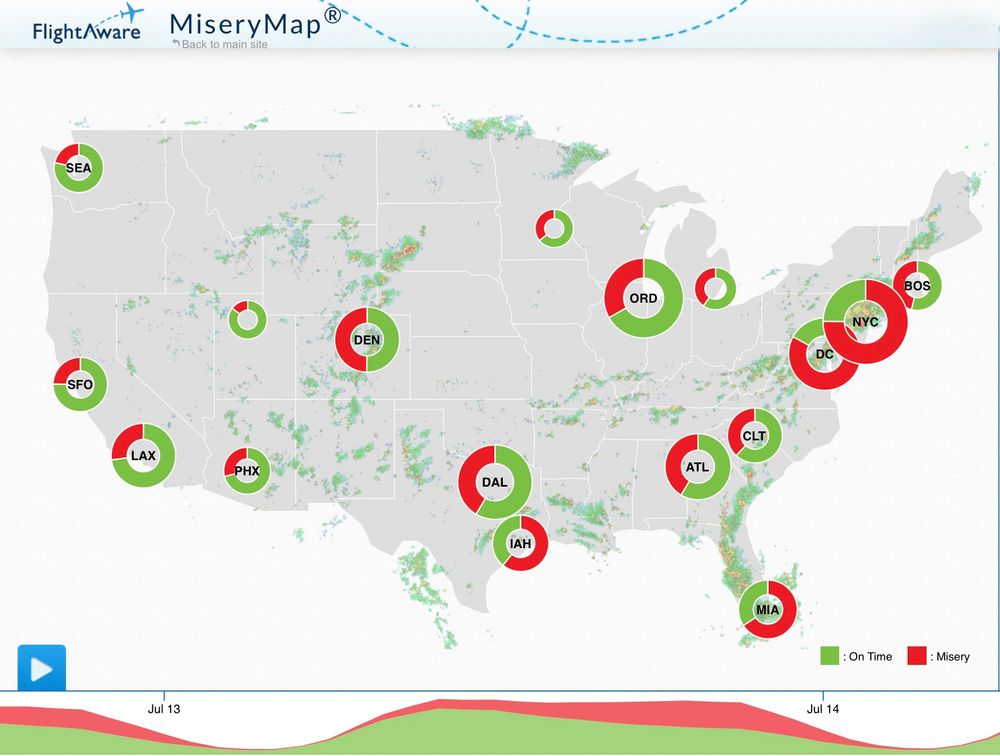The image size is (1000, 756).
Task: Click the Jul 13 timeline marker
Action: 163,707
